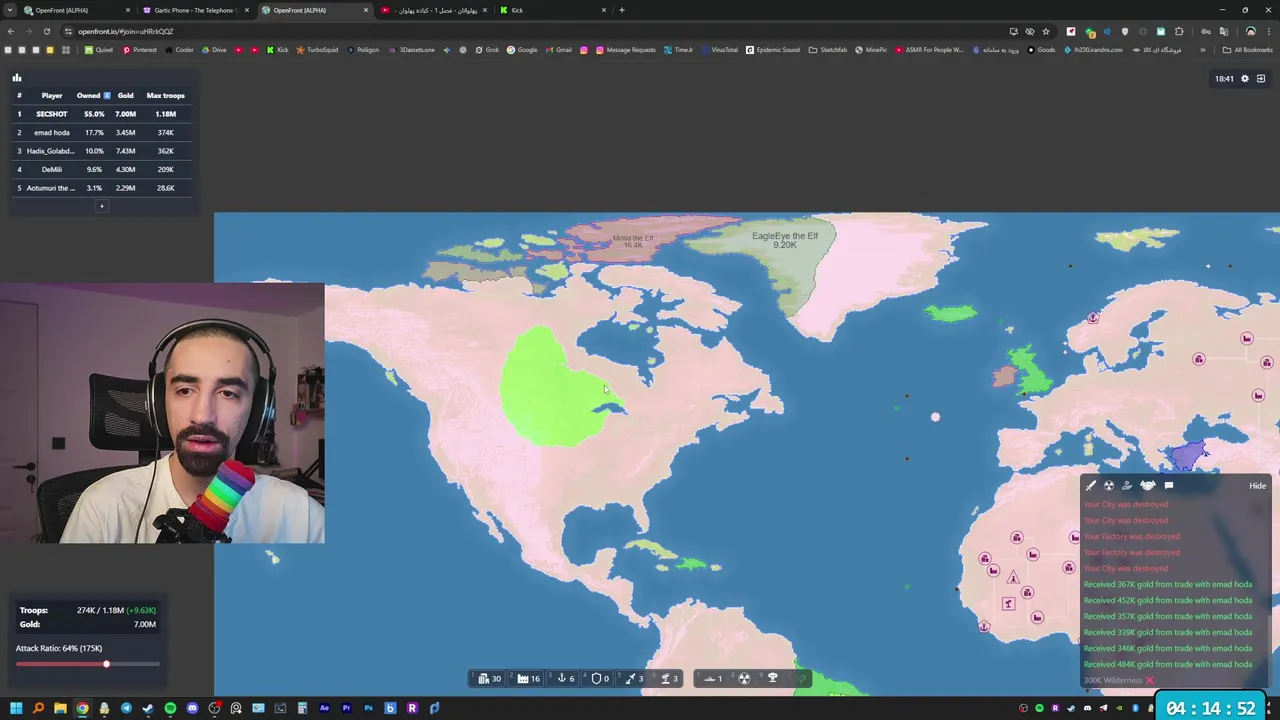Open the Epidemic Sound bookmark
Screen dimensions: 1280x720
pos(772,50)
